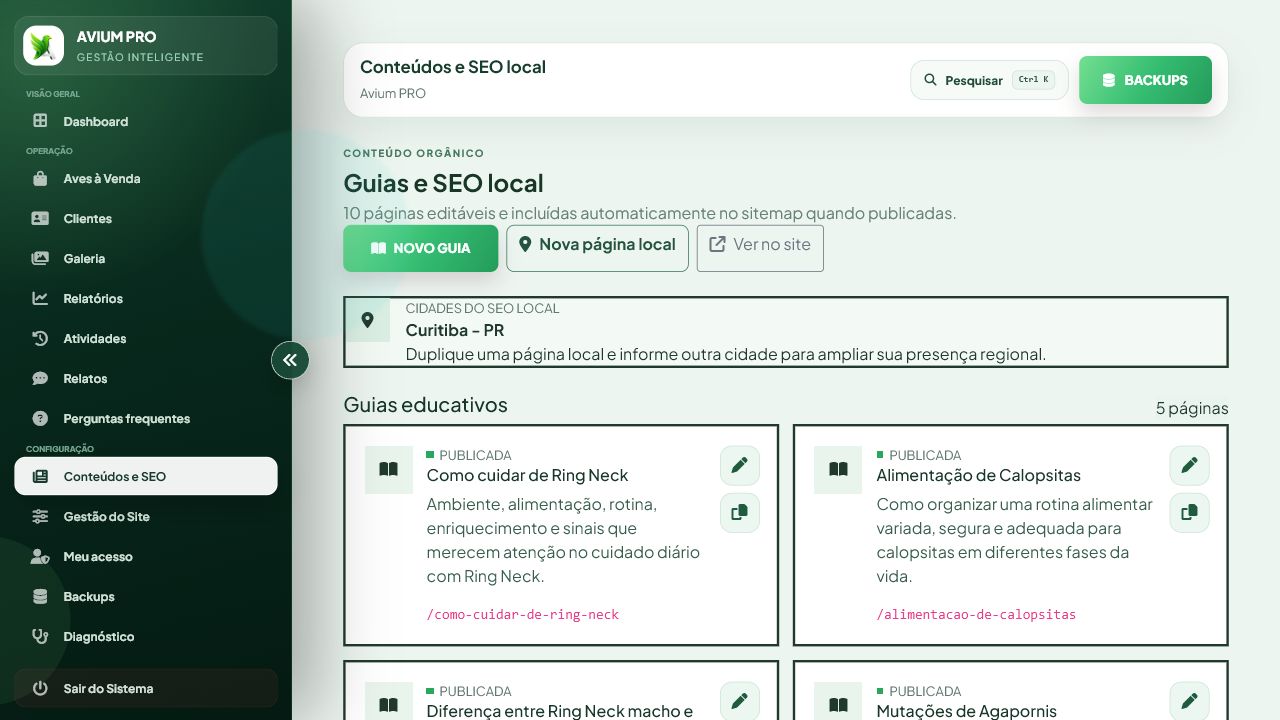Create a new guide with NOVO GUIA
The image size is (1280, 720).
tap(420, 248)
